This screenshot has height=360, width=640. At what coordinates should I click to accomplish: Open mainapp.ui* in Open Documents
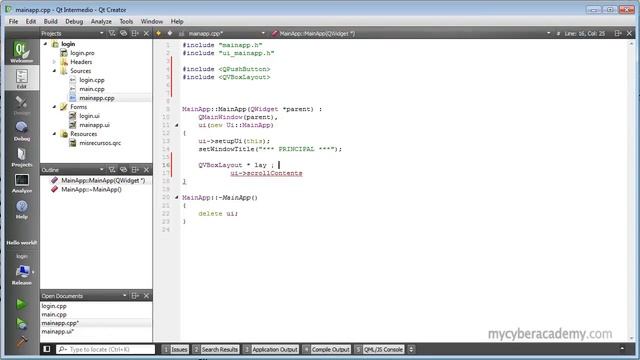58,331
